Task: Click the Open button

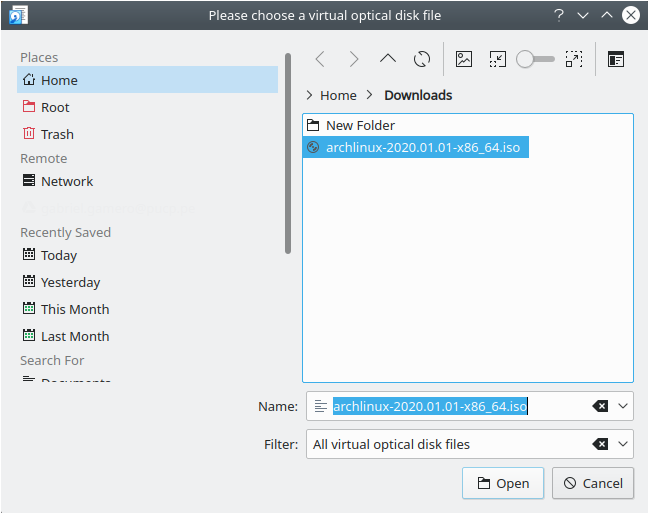Action: coord(503,483)
